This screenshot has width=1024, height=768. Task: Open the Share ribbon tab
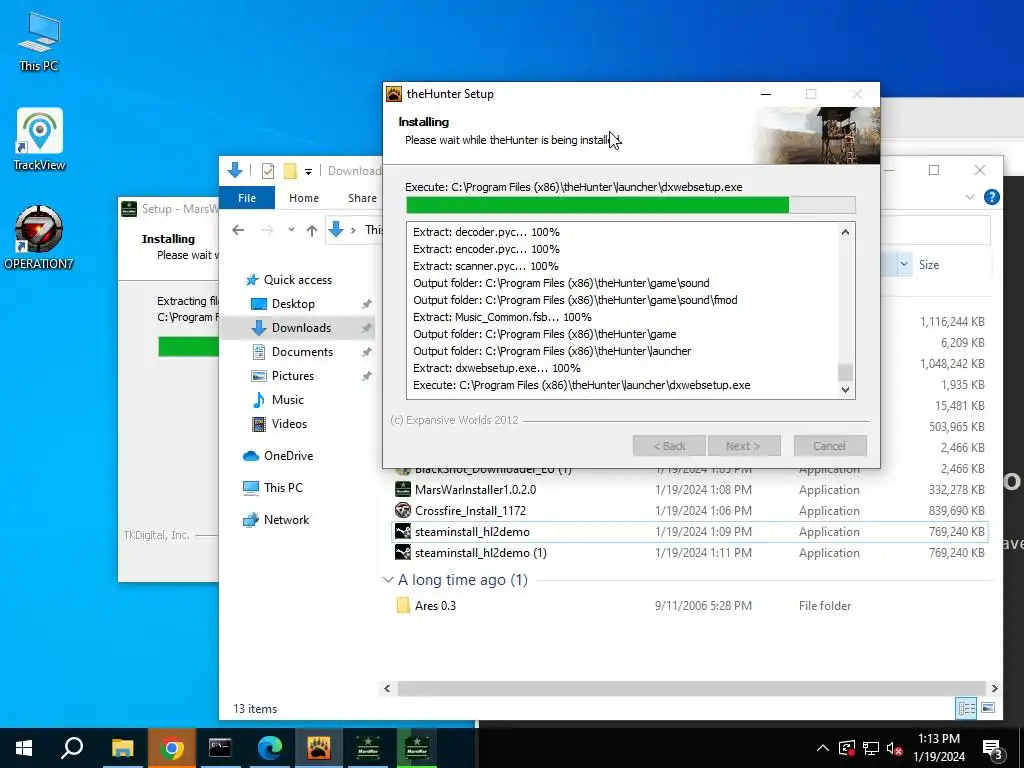(x=362, y=198)
